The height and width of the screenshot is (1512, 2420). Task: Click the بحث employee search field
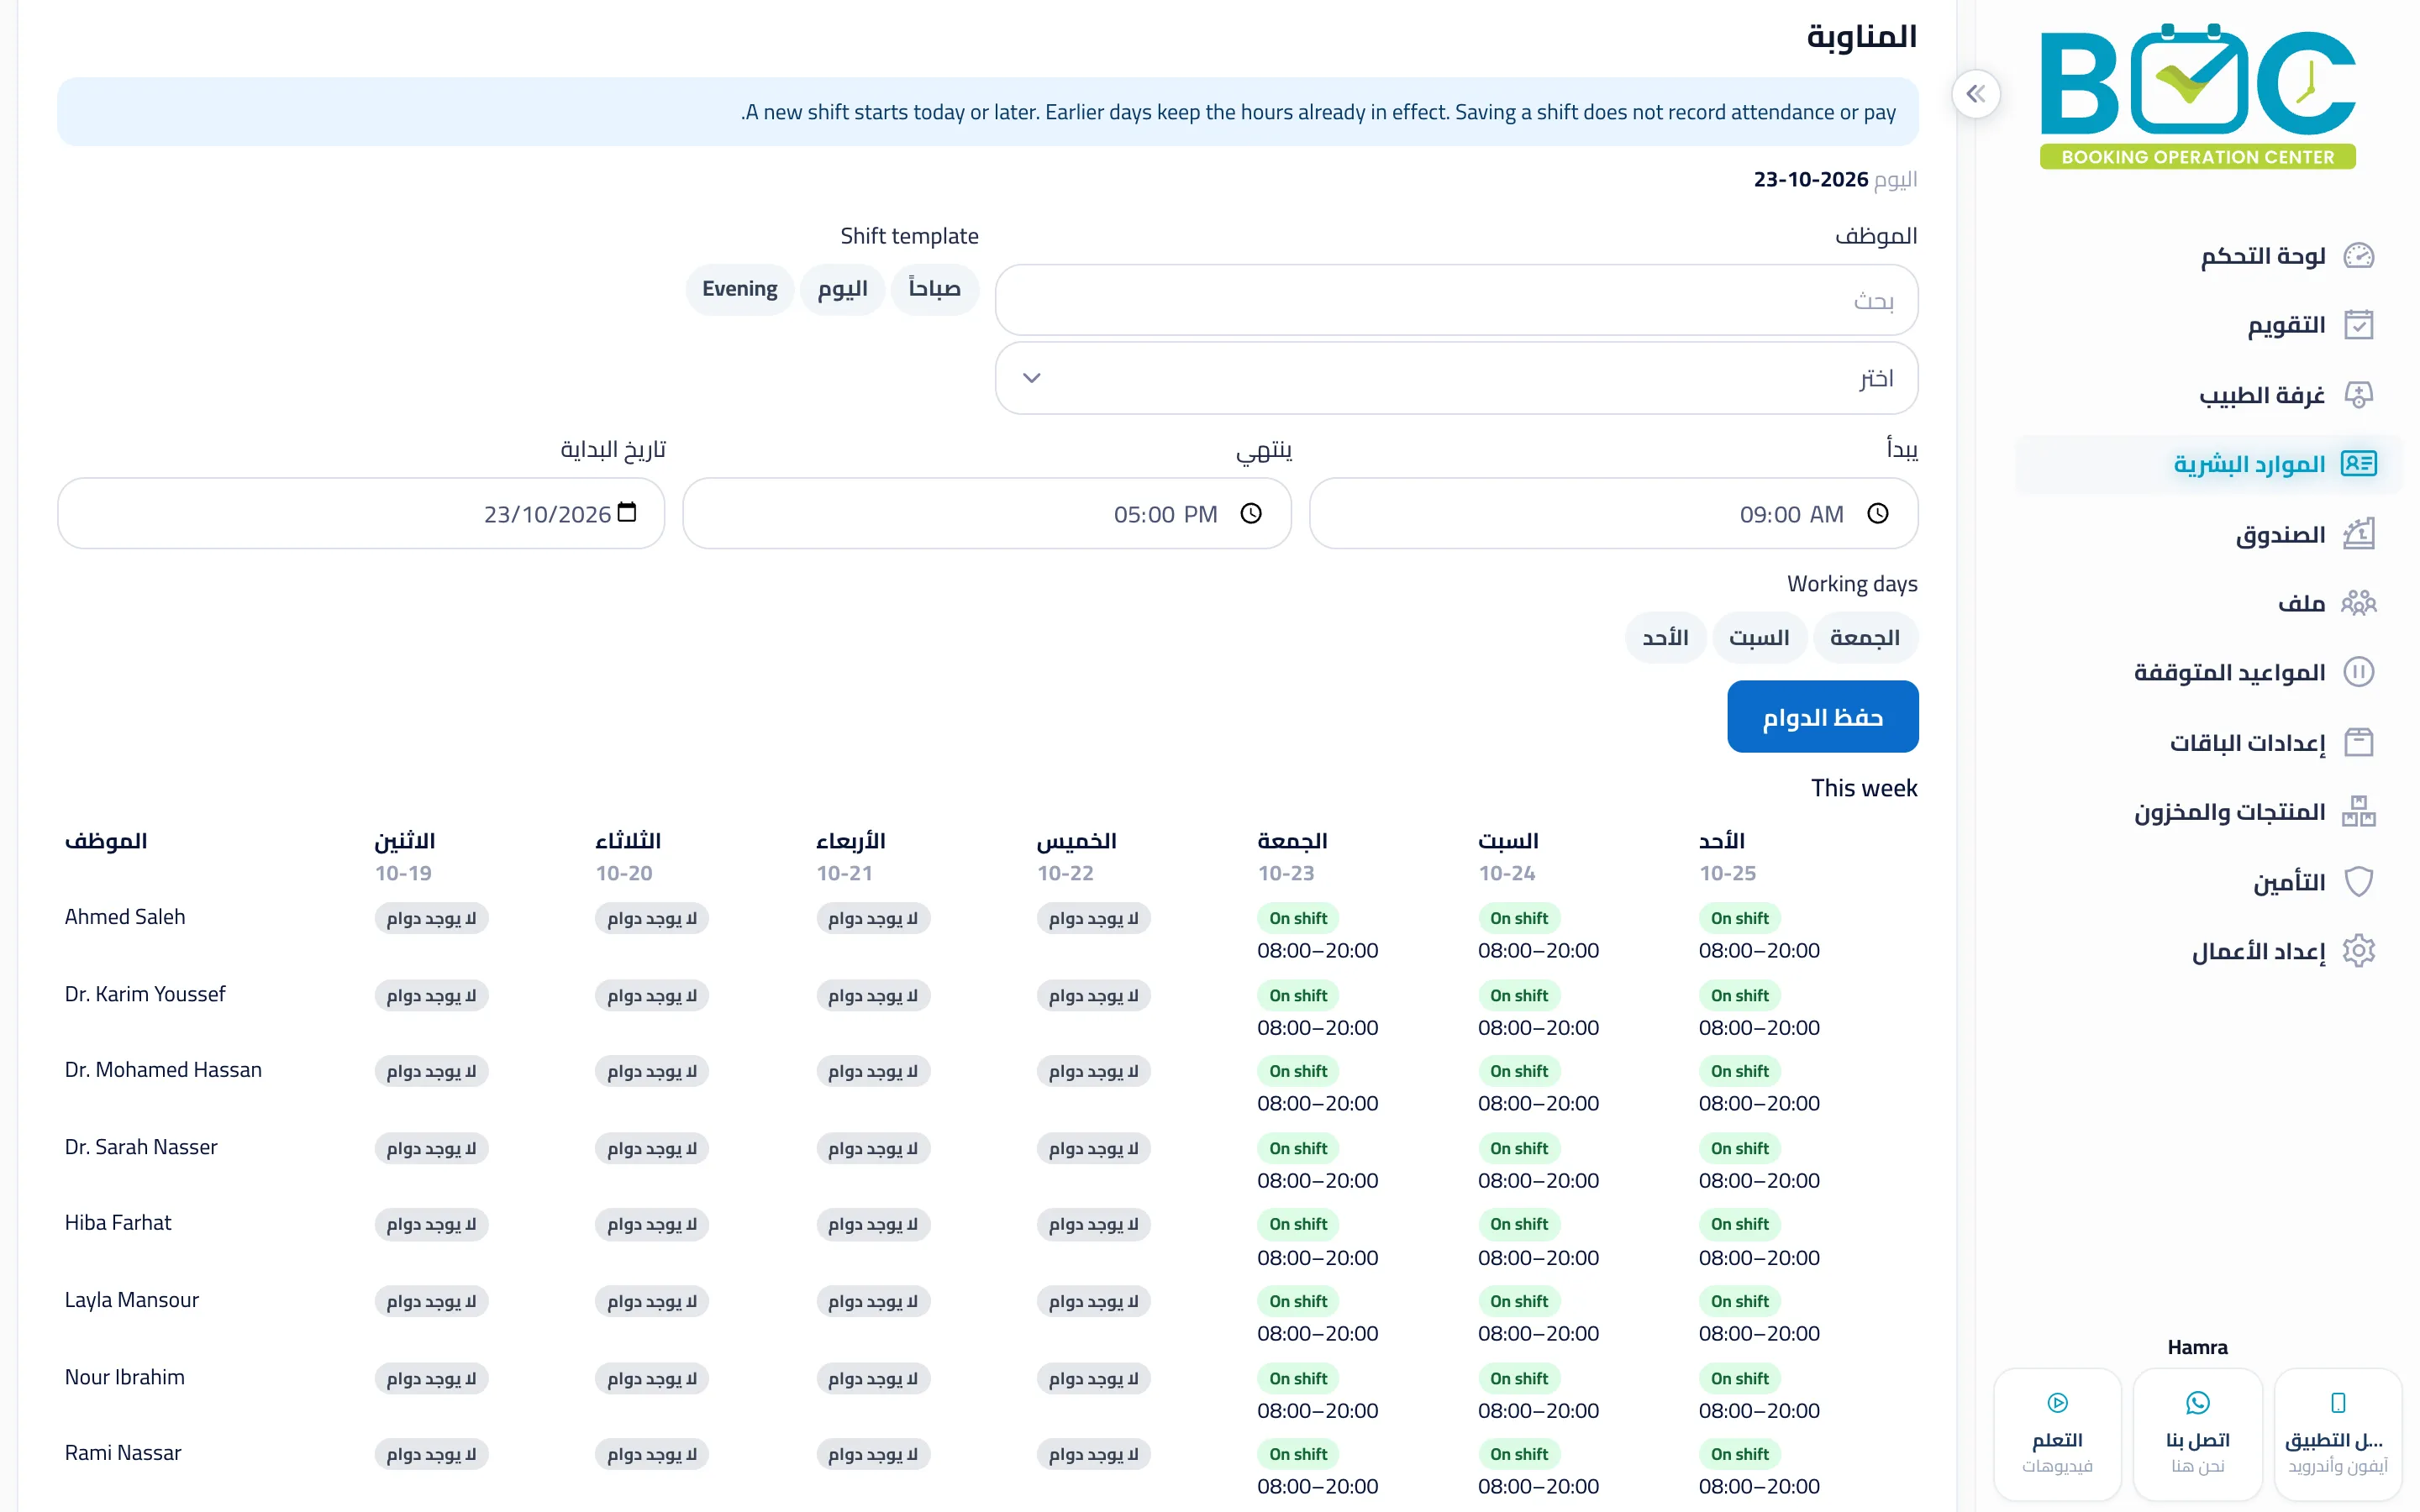point(1456,300)
